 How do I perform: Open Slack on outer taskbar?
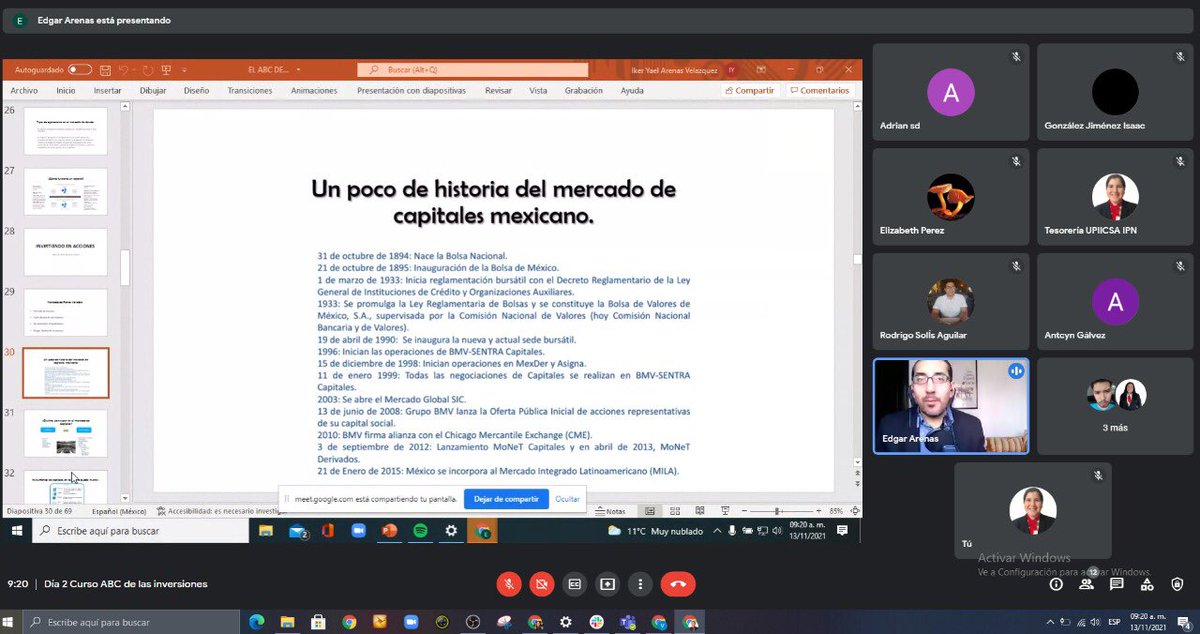point(597,622)
